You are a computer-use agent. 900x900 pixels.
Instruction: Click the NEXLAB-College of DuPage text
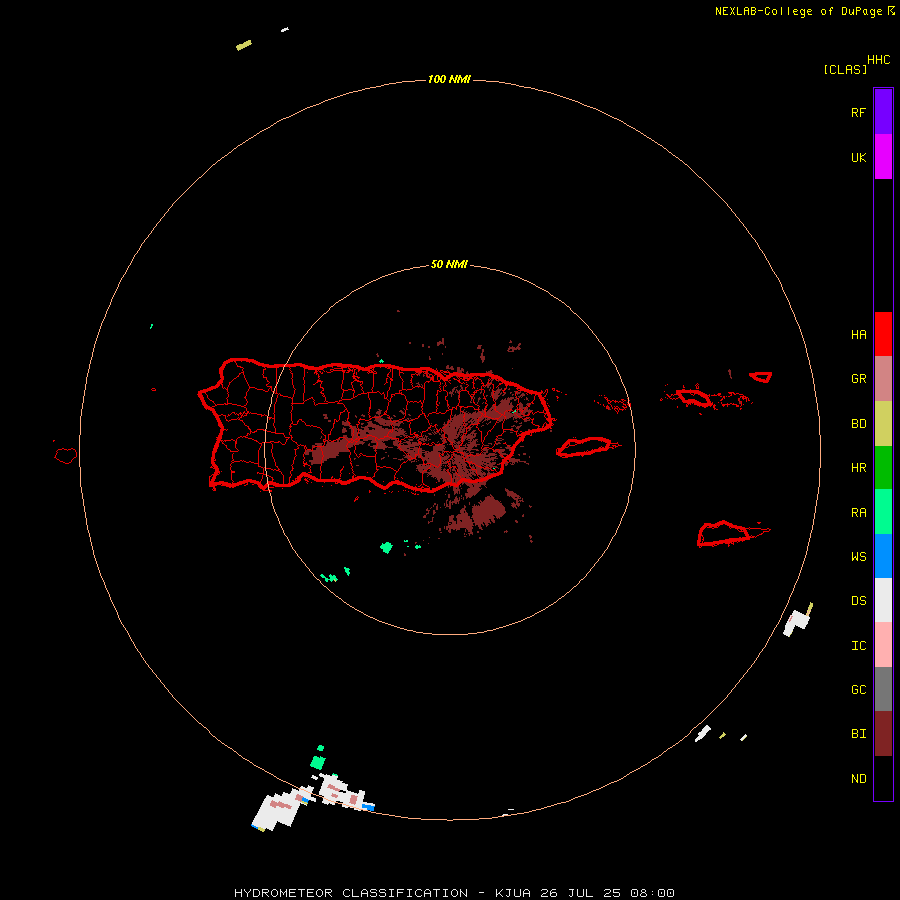pyautogui.click(x=798, y=11)
